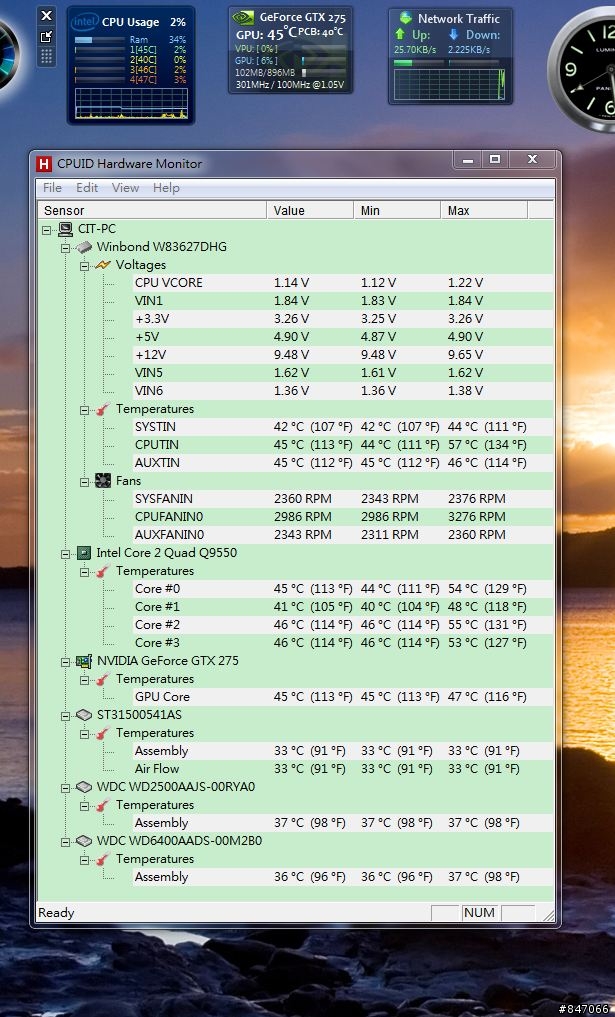Collapse the NVIDIA GeForce GTX 275 node
The image size is (615, 1017).
pos(65,662)
